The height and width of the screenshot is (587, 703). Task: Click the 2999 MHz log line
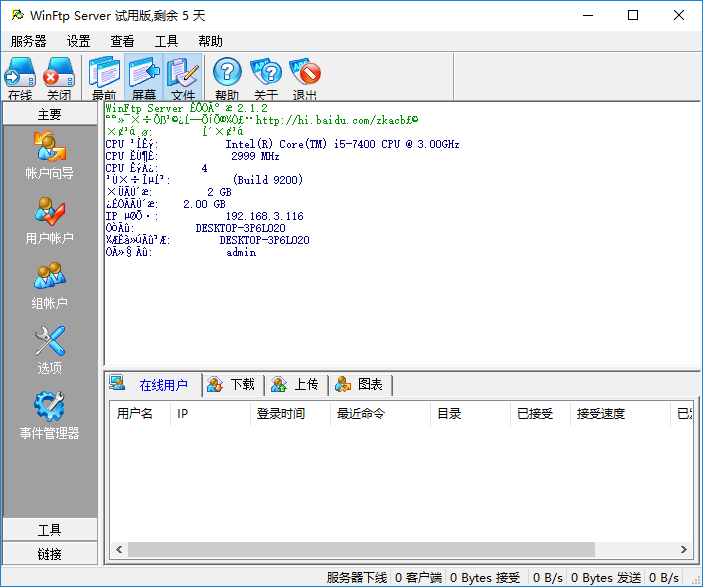(x=255, y=156)
